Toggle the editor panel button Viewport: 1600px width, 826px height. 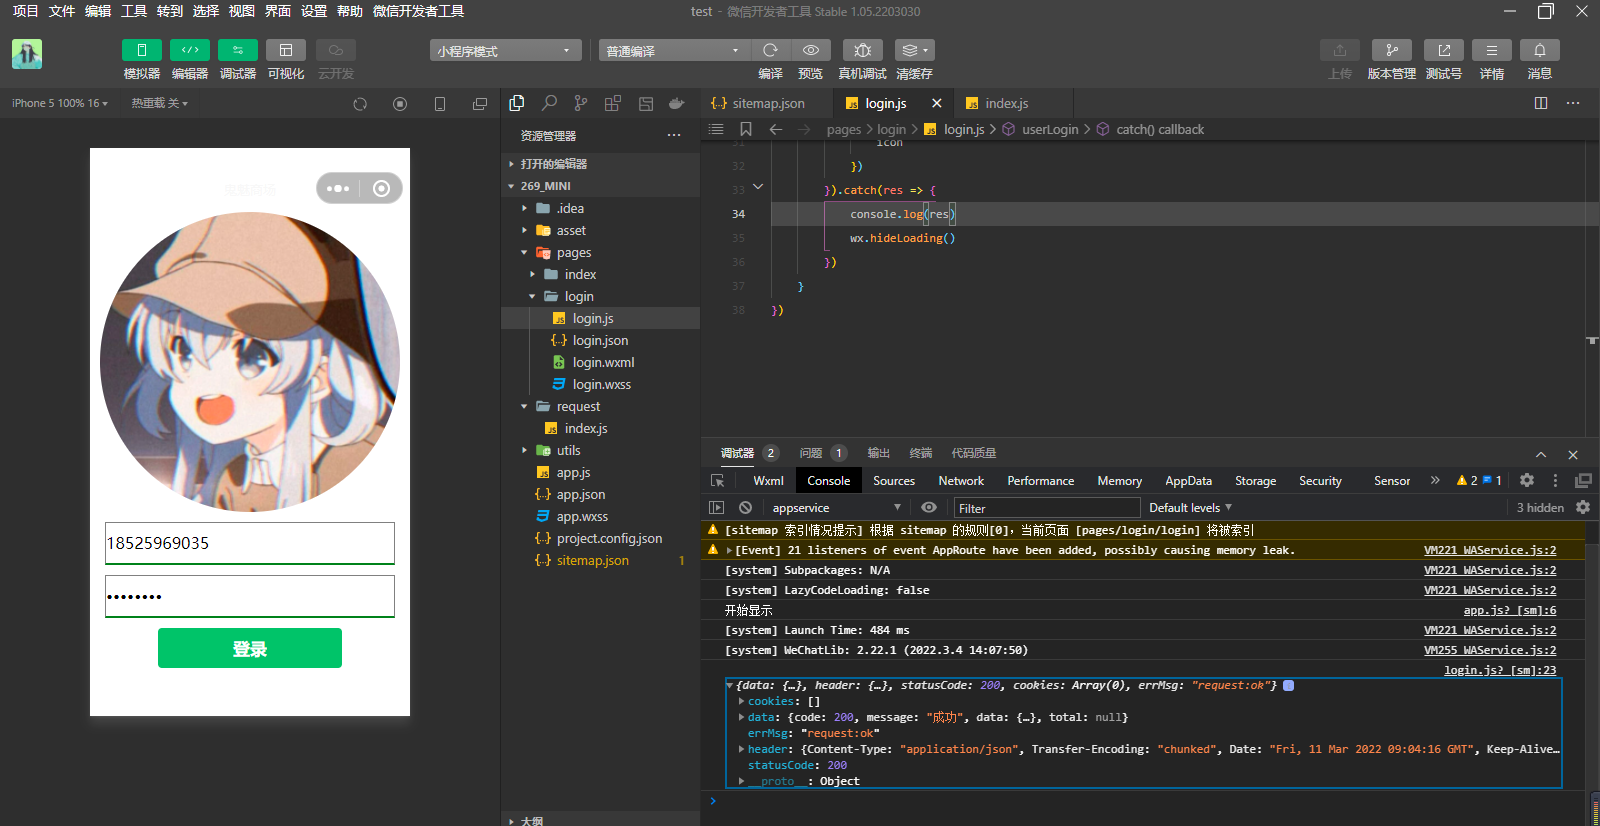[190, 50]
